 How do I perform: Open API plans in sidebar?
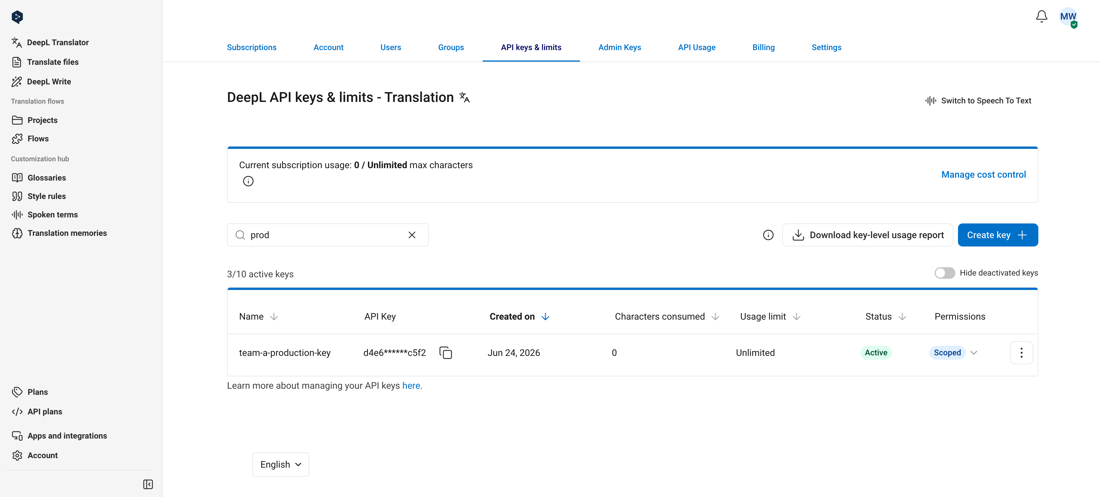(37, 411)
